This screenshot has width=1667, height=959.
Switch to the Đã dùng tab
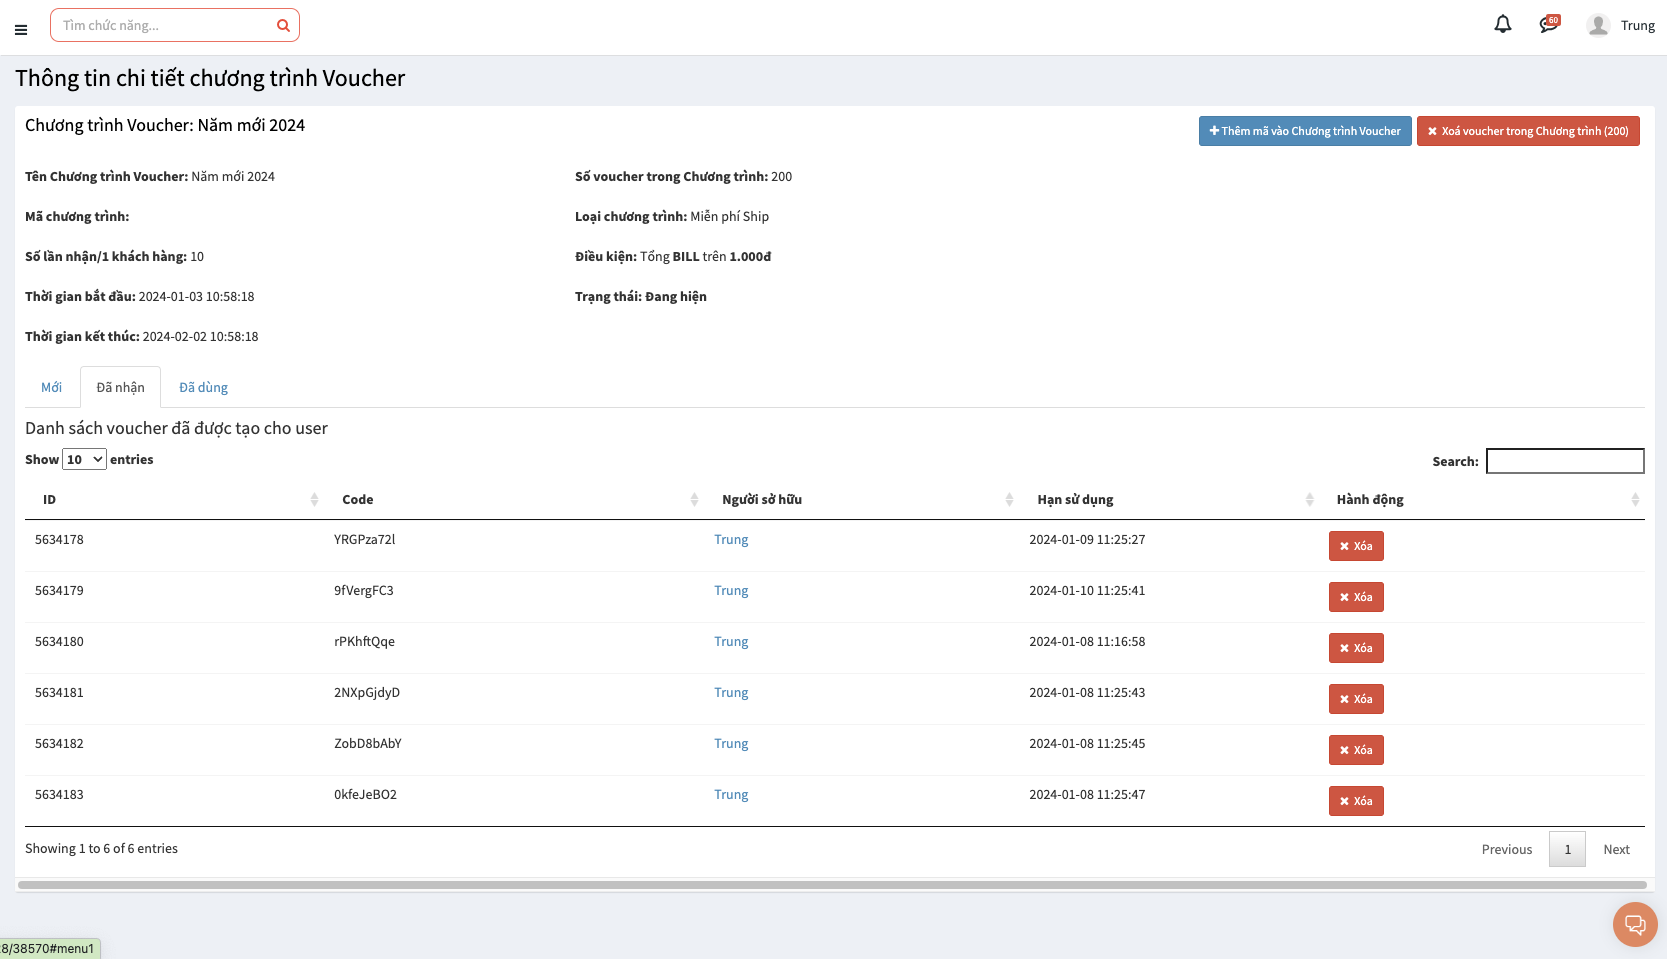[x=203, y=388]
